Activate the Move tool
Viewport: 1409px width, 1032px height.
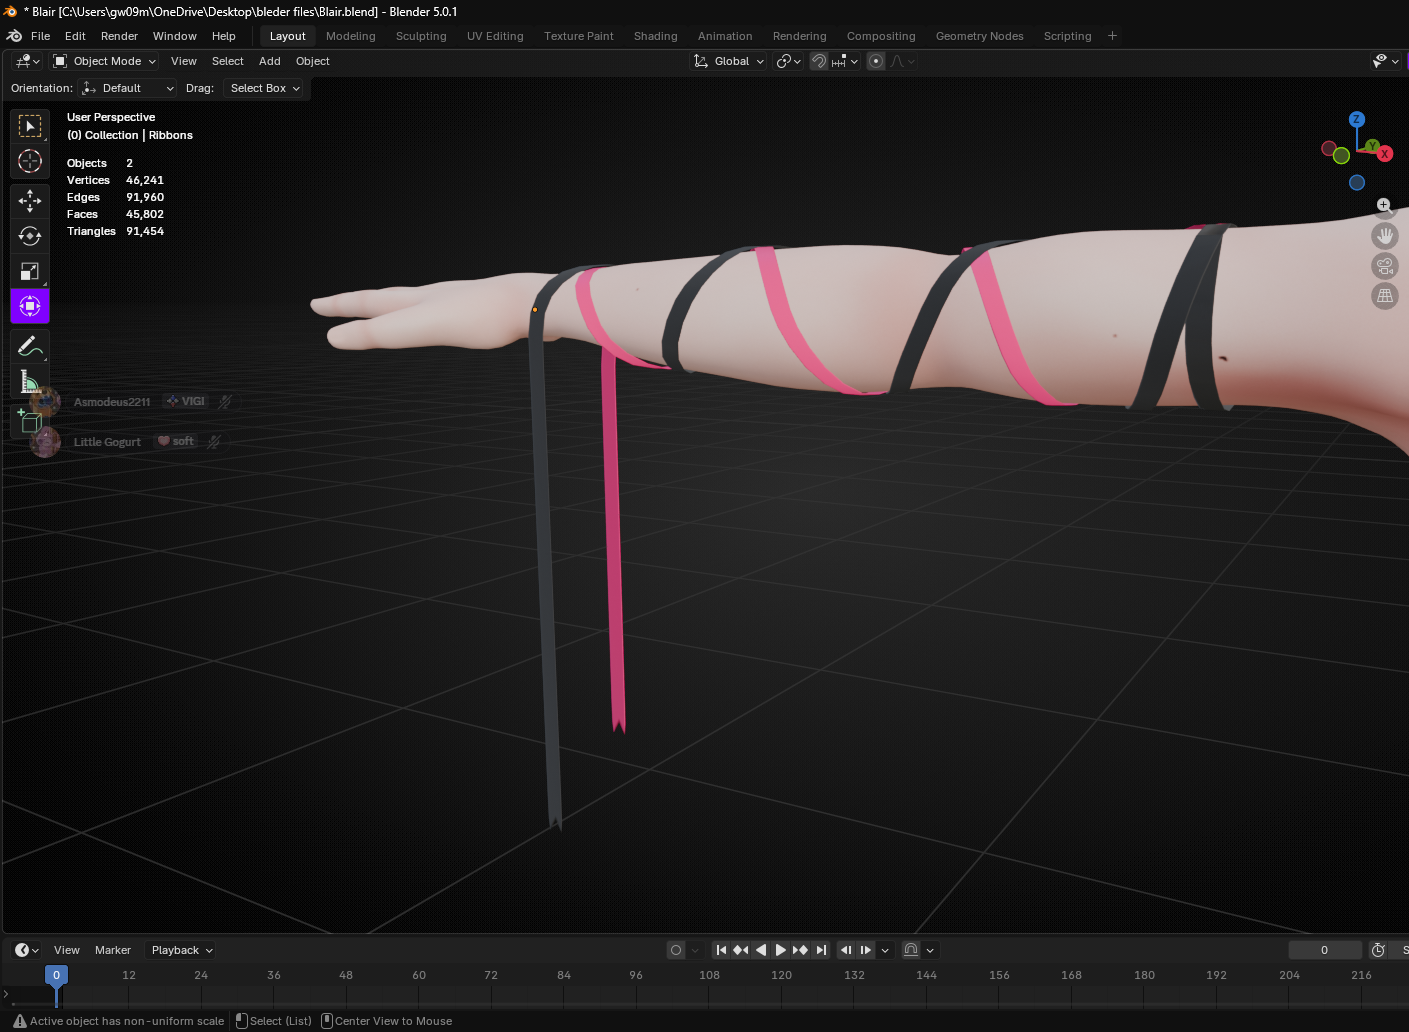30,201
